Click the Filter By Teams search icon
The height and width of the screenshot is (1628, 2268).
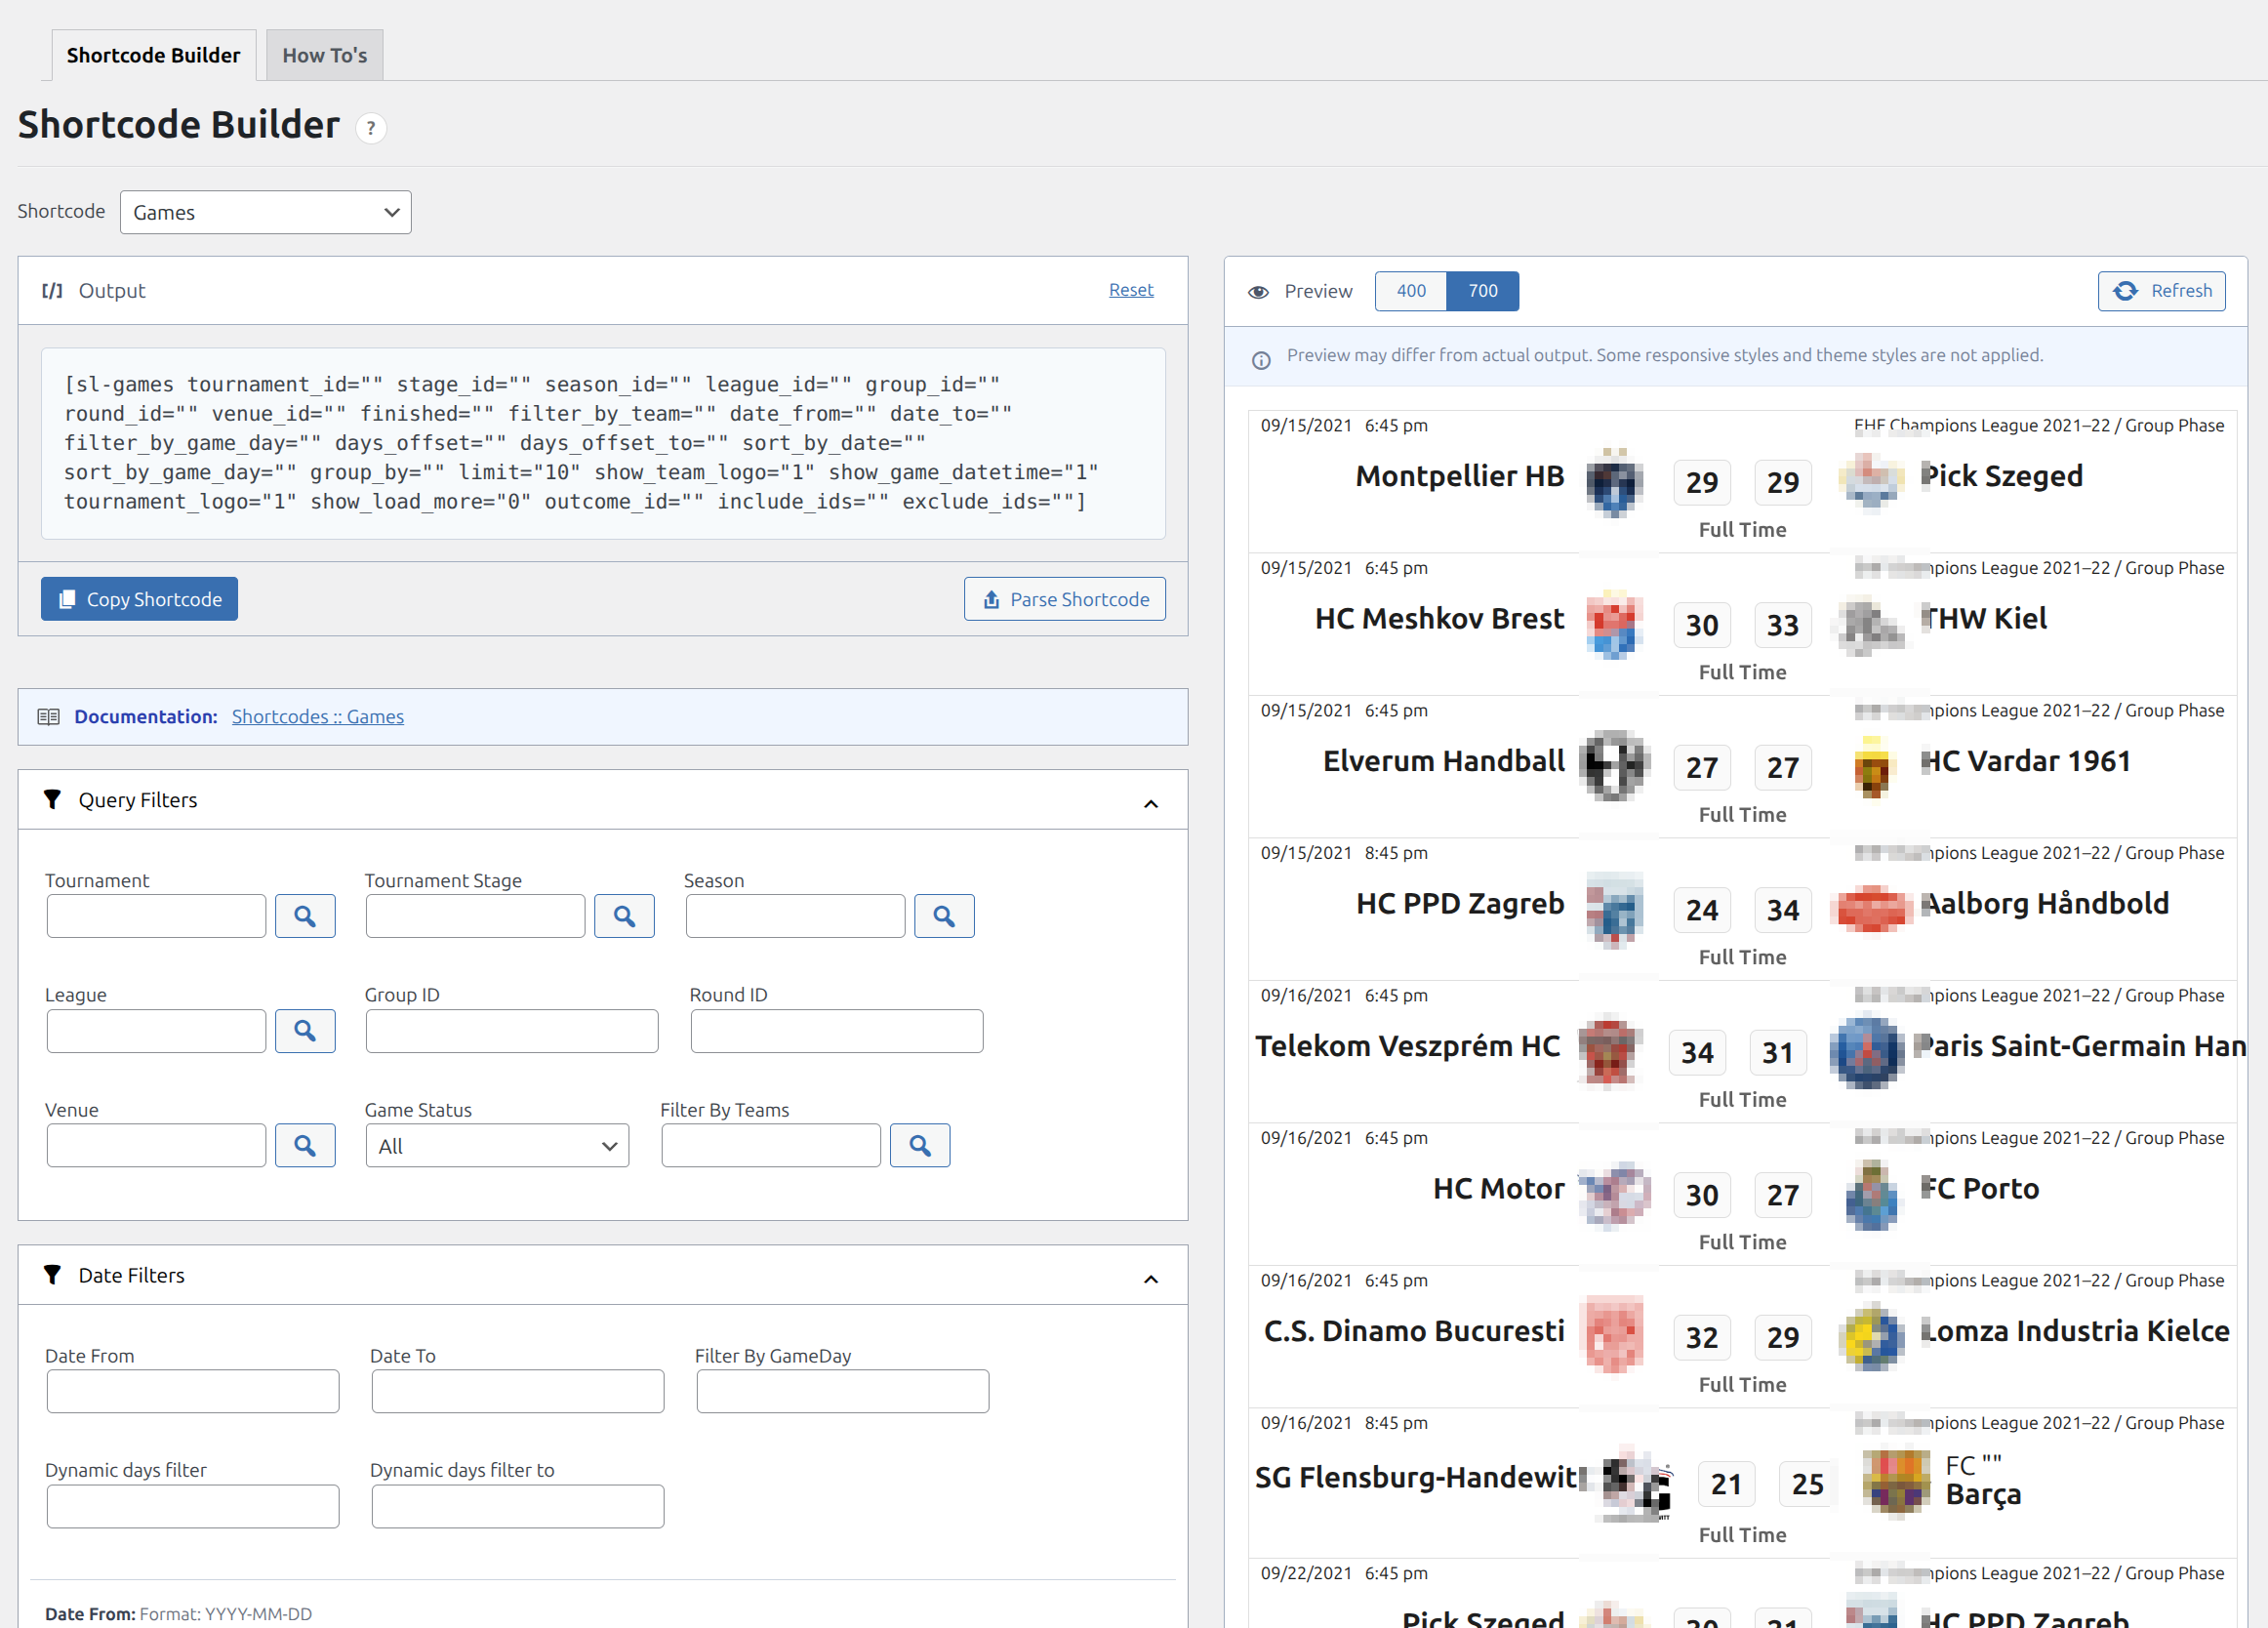click(x=919, y=1145)
